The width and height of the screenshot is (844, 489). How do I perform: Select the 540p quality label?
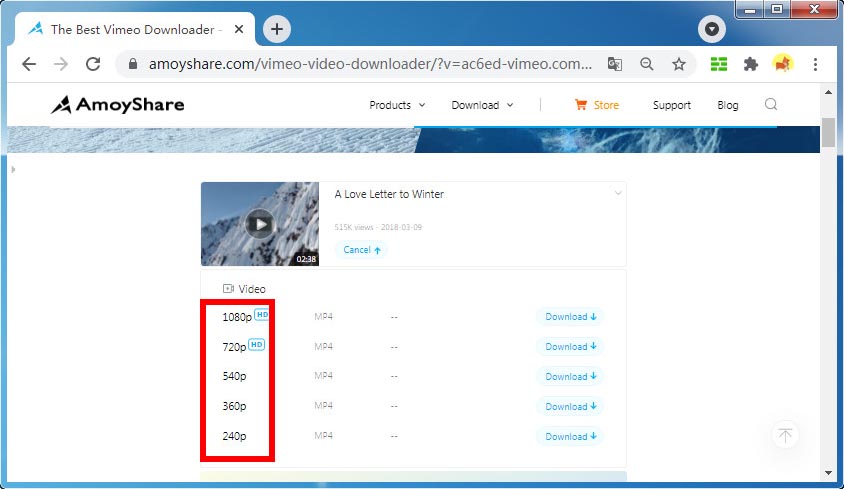pyautogui.click(x=234, y=376)
